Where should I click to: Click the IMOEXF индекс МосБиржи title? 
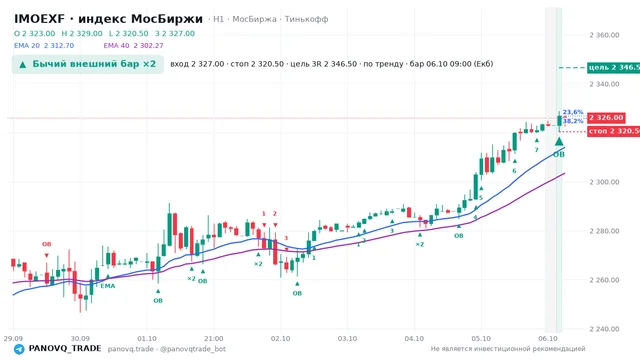click(x=108, y=19)
